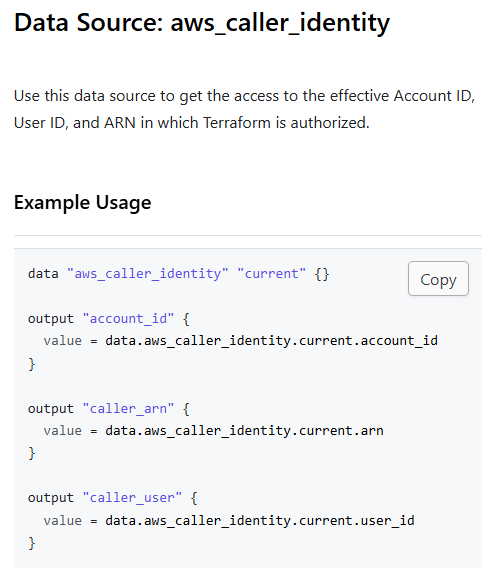Image resolution: width=502 pixels, height=581 pixels.
Task: Click the closing brace of caller_user output
Action: coord(32,544)
